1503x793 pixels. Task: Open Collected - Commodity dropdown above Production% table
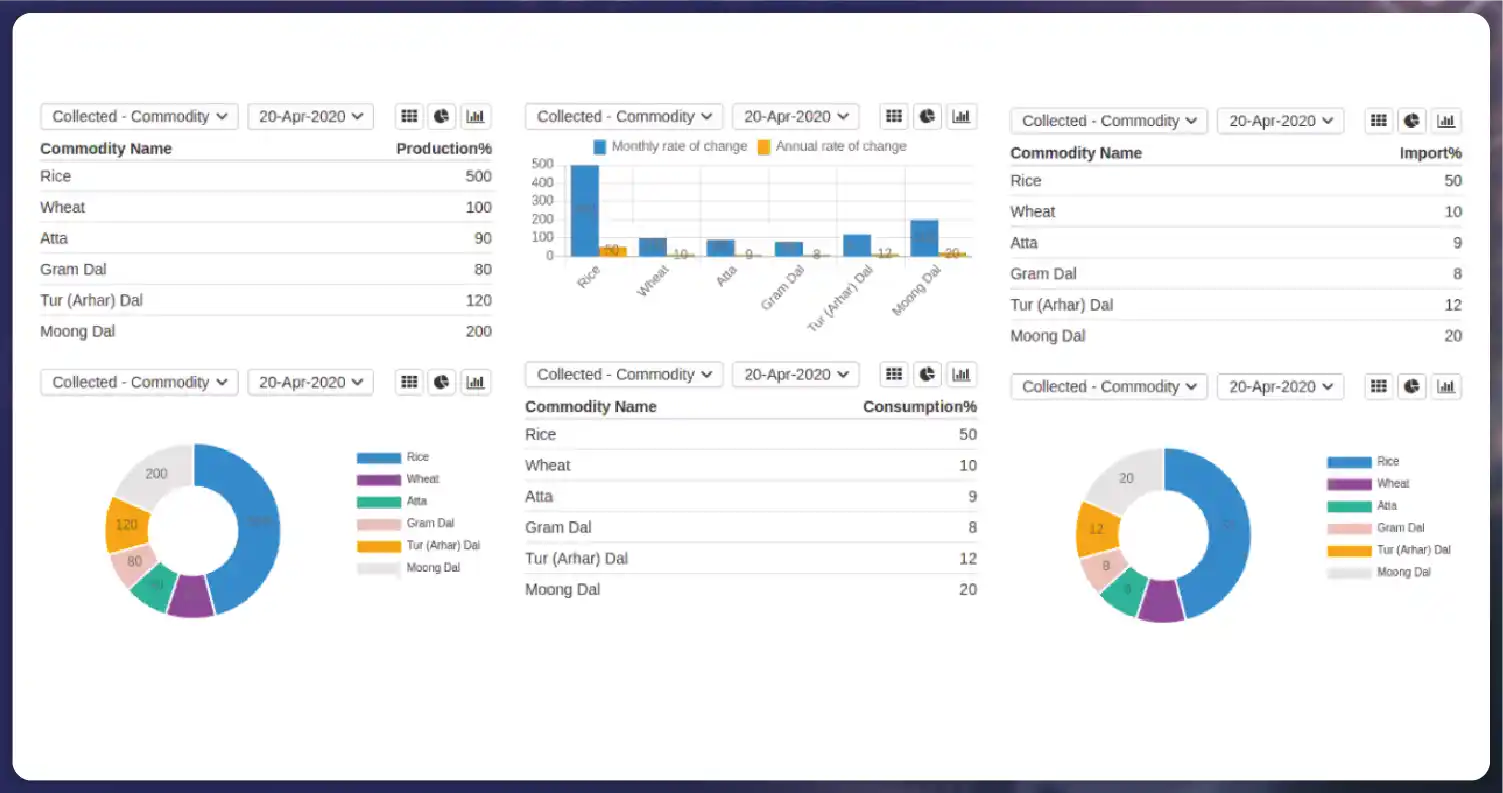(139, 116)
